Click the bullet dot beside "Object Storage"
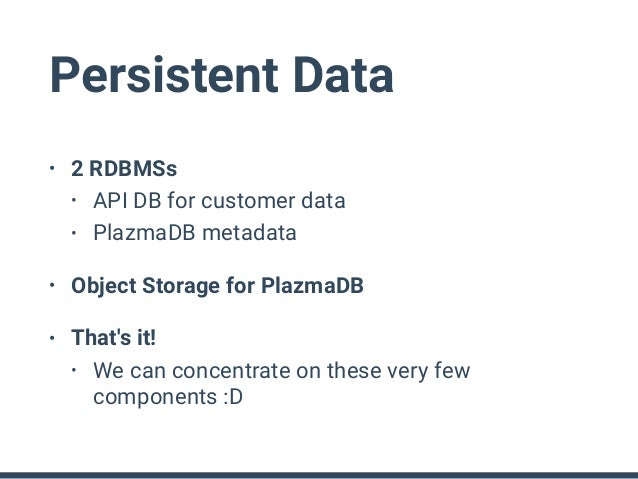This screenshot has height=479, width=638. pos(52,285)
